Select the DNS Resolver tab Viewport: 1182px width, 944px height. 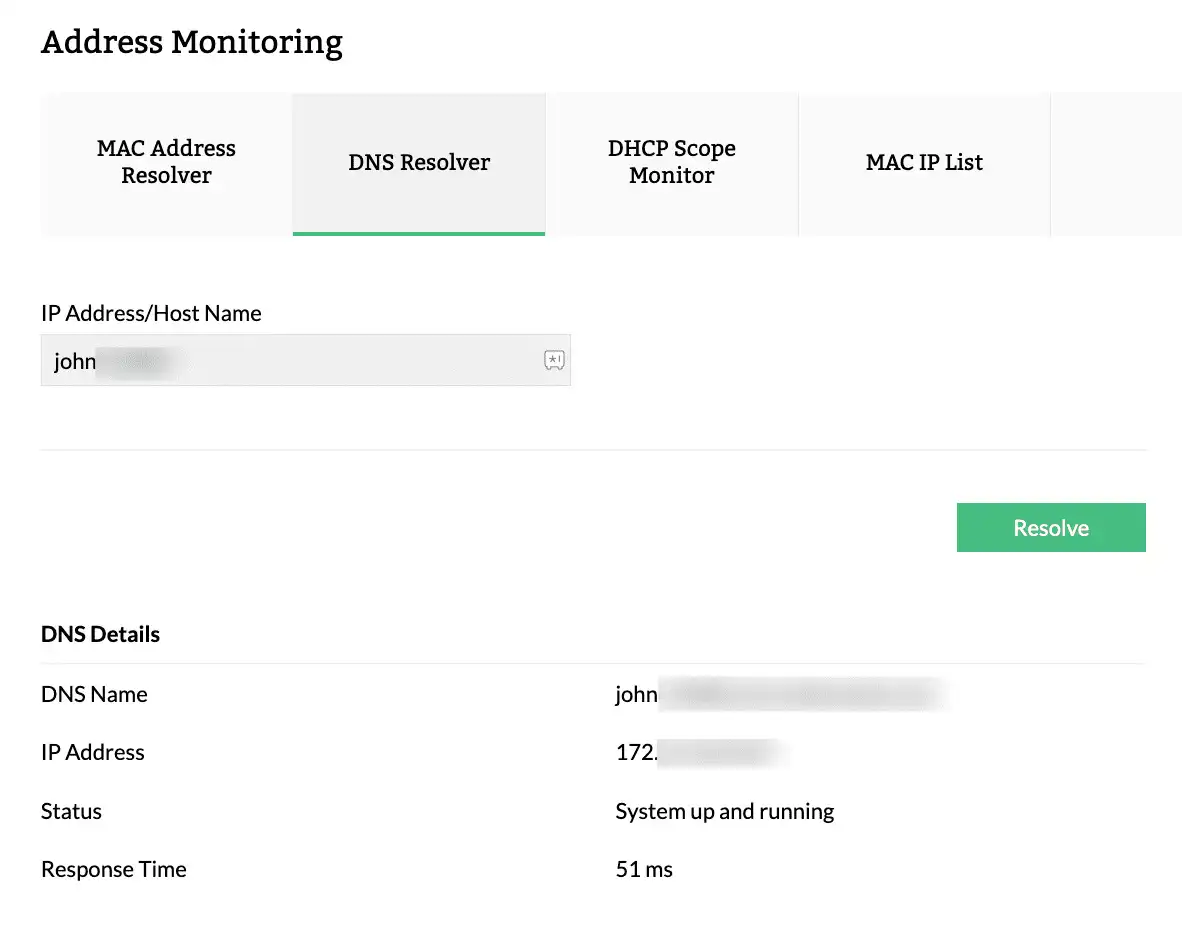[x=419, y=163]
